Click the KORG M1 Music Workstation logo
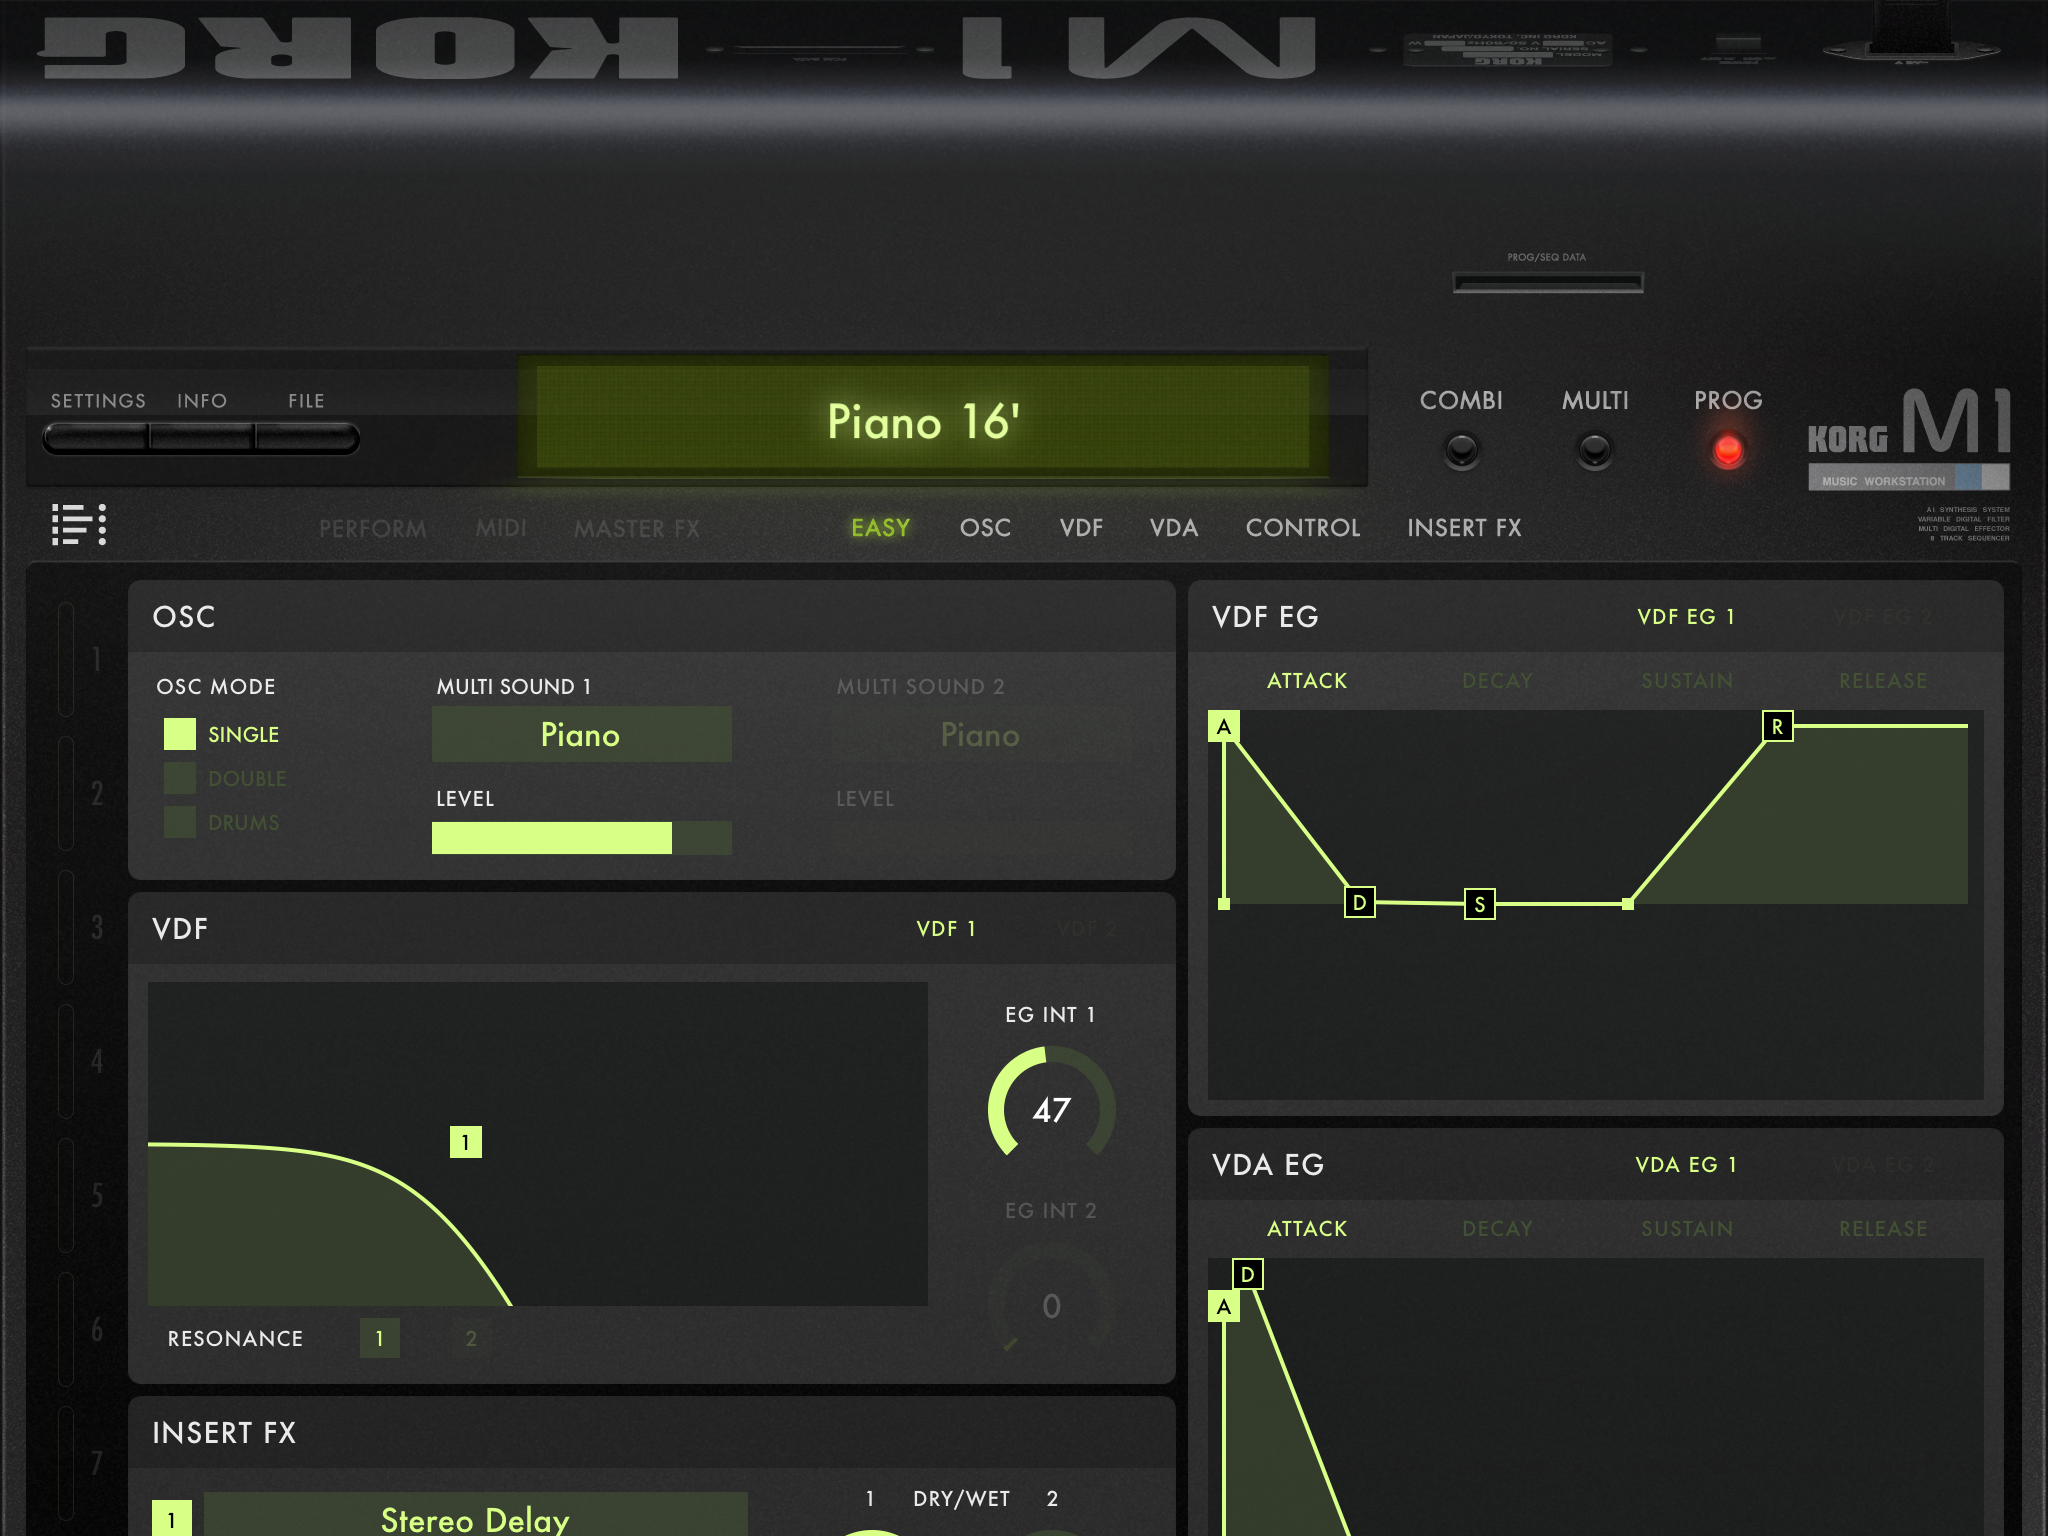 point(1908,438)
